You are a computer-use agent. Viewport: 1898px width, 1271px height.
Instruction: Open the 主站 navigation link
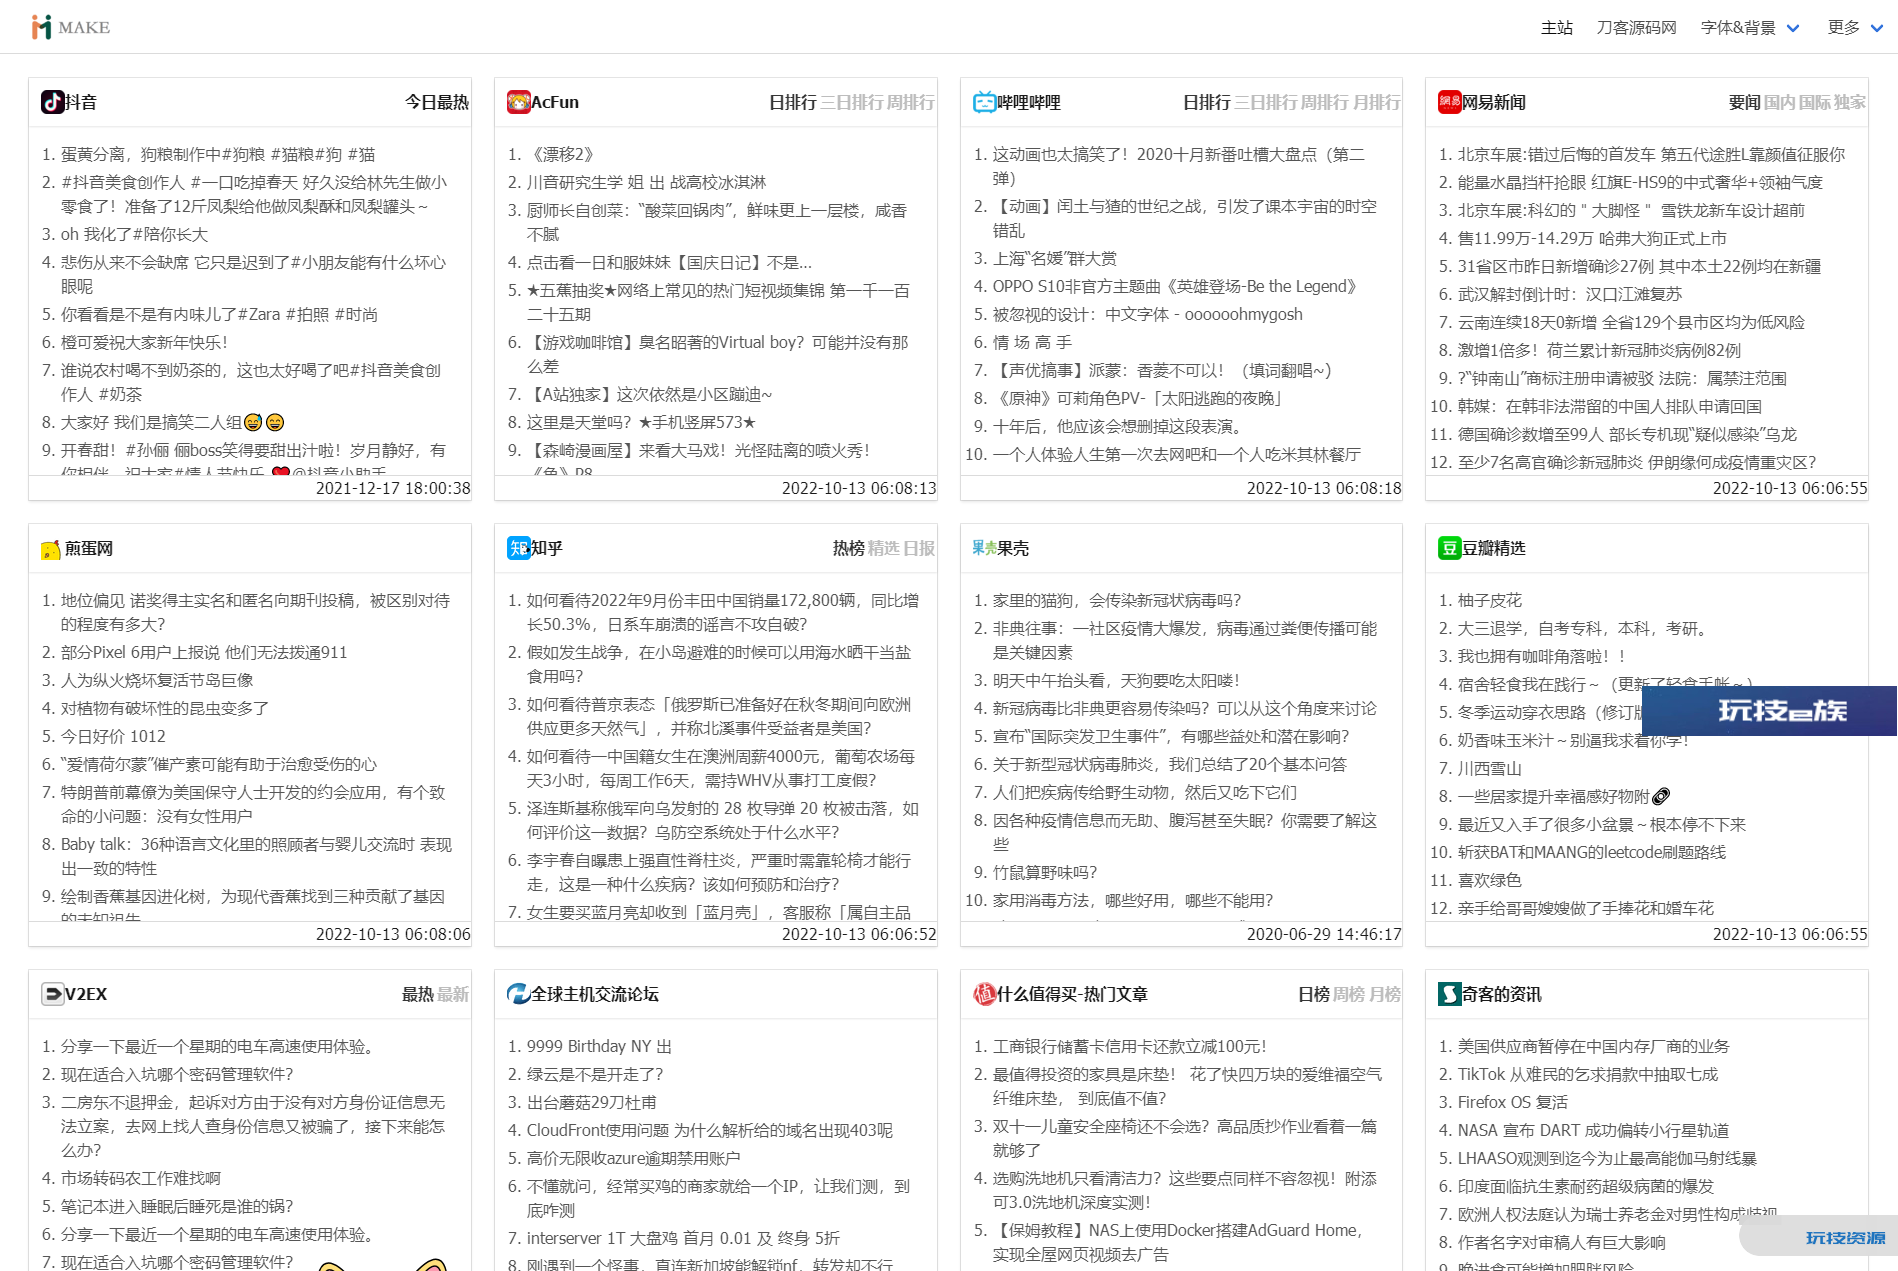click(1557, 28)
